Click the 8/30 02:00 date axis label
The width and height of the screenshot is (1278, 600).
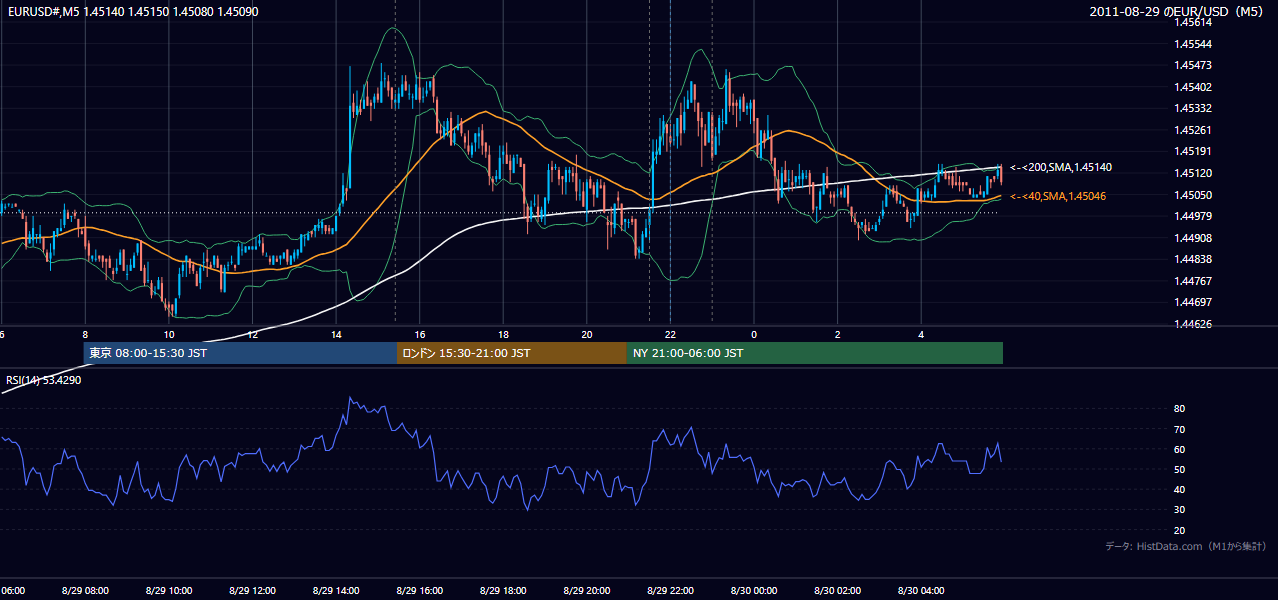837,591
